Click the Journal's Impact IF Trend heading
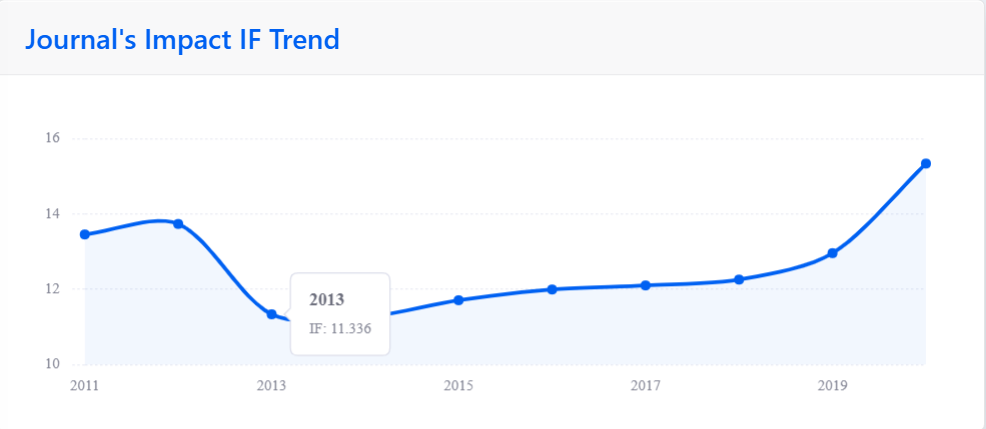The width and height of the screenshot is (986, 429). (182, 40)
